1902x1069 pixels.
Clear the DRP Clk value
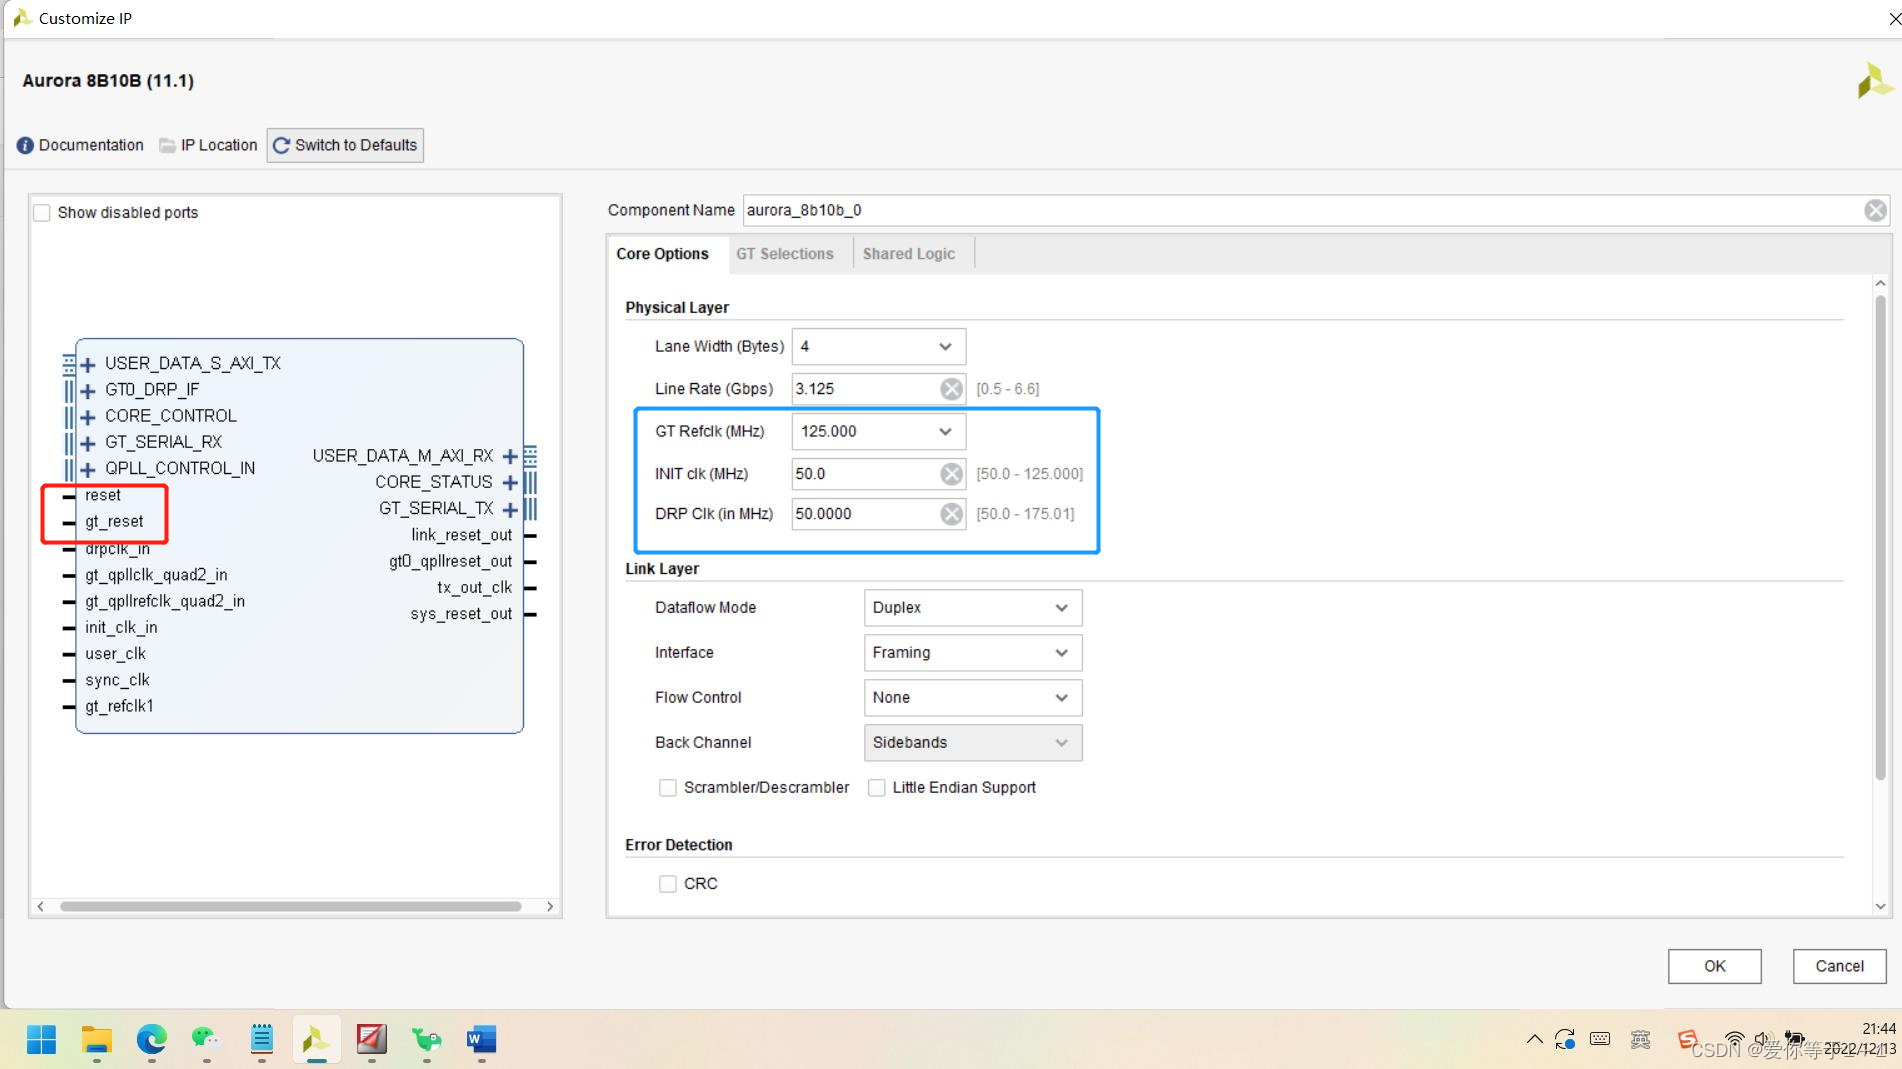951,514
